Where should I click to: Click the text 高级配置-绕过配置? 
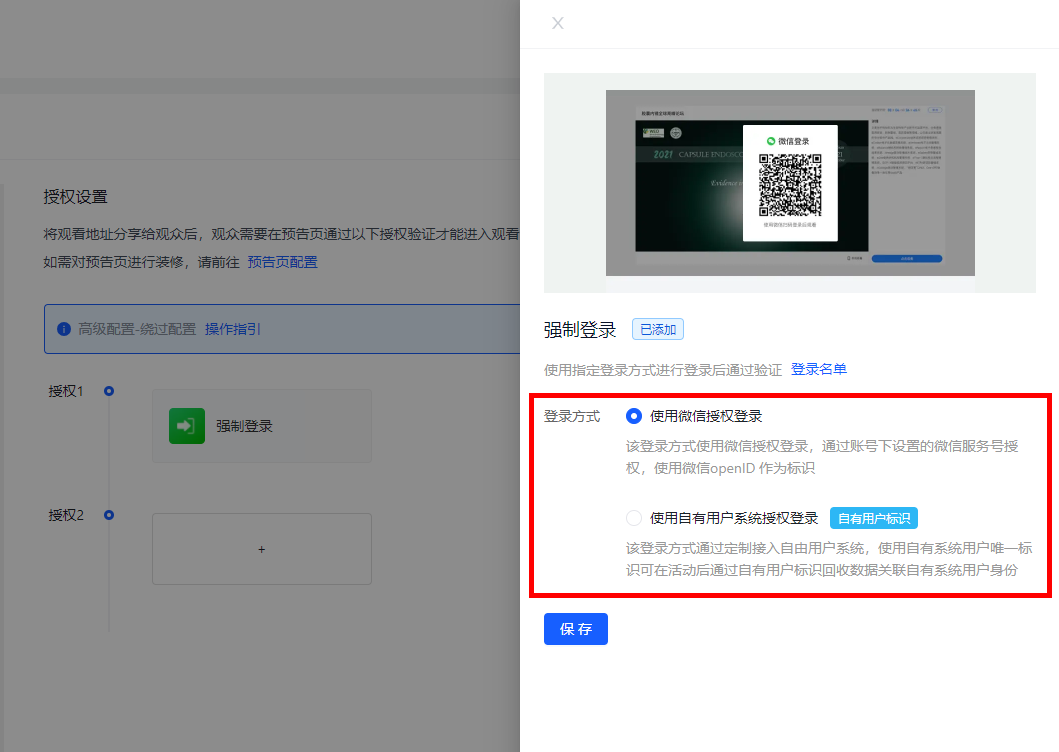click(x=137, y=329)
